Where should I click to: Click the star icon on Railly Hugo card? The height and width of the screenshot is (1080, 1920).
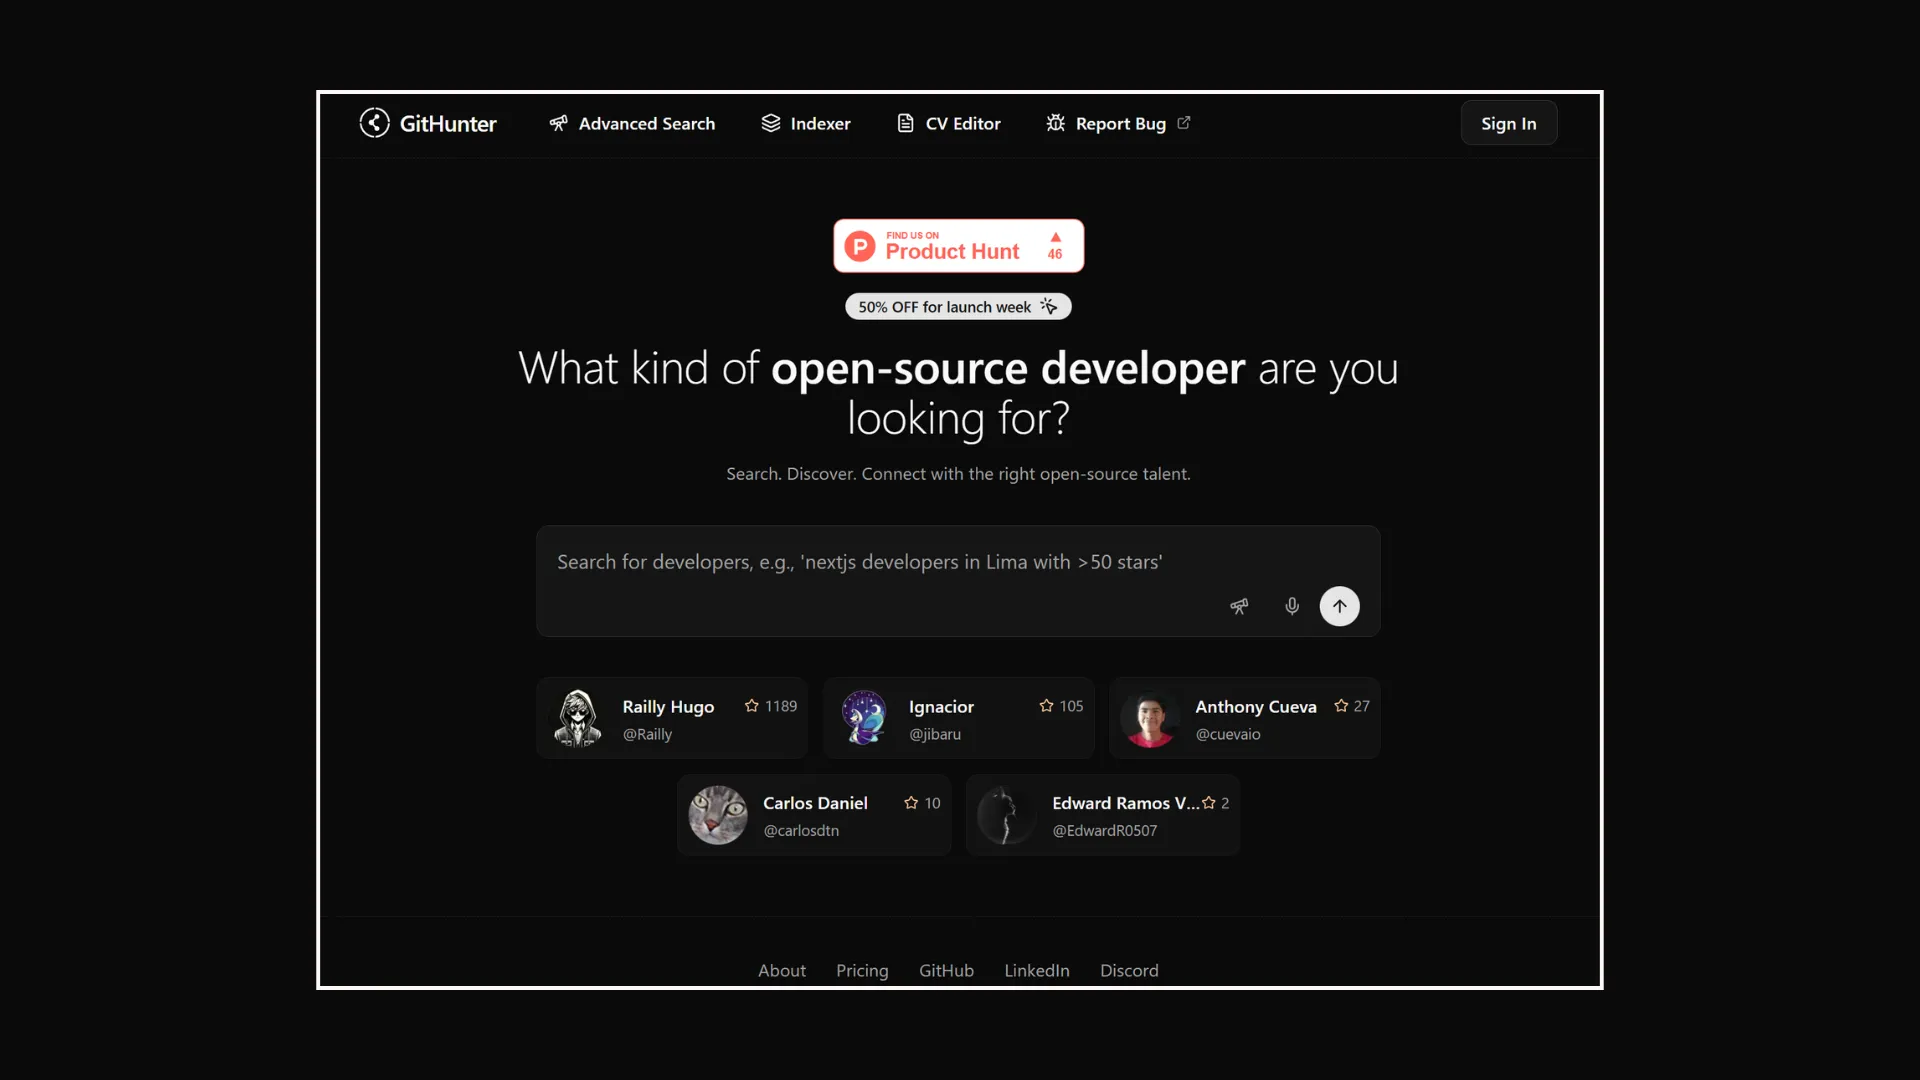pyautogui.click(x=752, y=706)
